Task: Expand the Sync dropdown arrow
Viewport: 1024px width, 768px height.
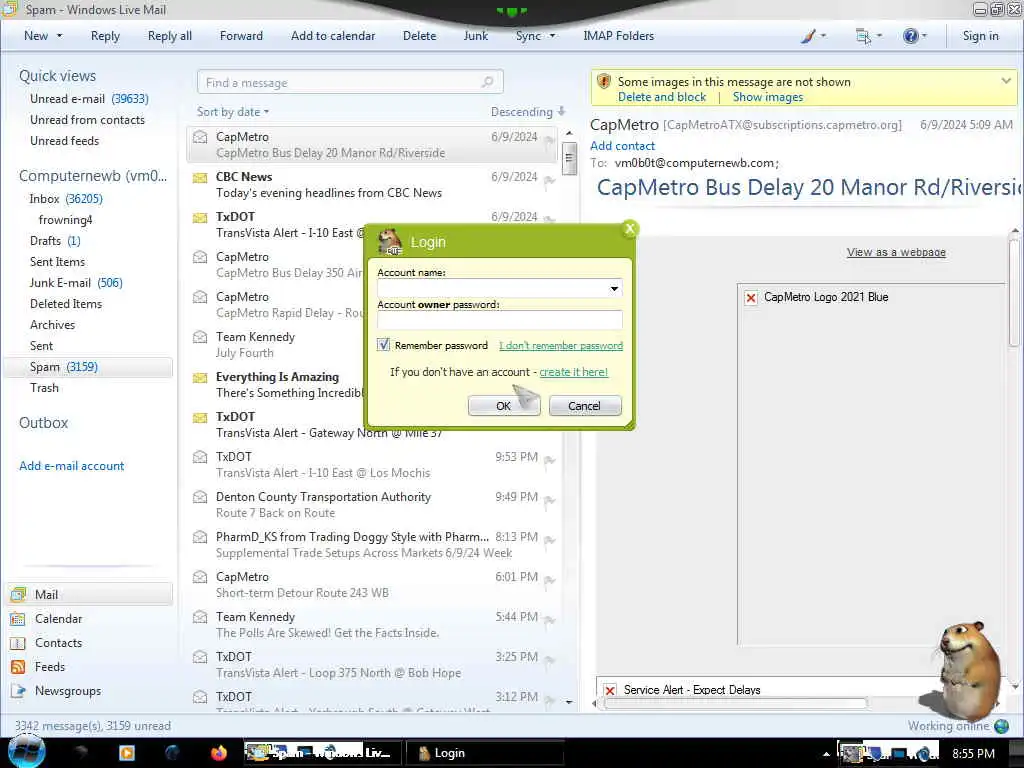Action: click(x=552, y=36)
